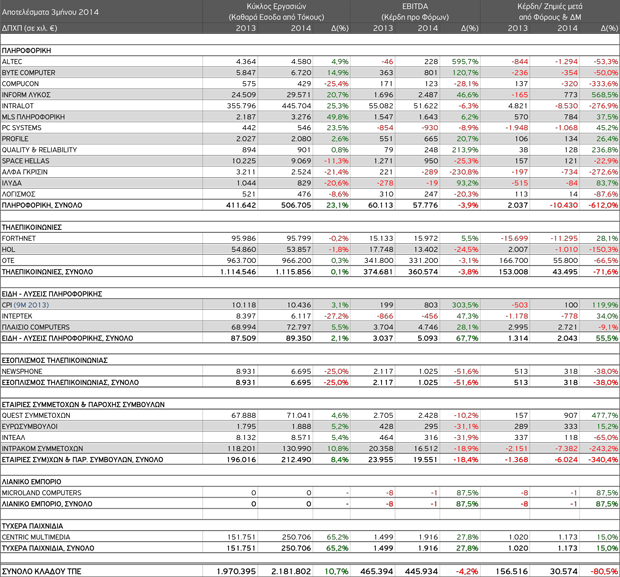620x577 pixels.
Task: Select the INFORM ΛΥΚΟΣ row label
Action: (26, 95)
